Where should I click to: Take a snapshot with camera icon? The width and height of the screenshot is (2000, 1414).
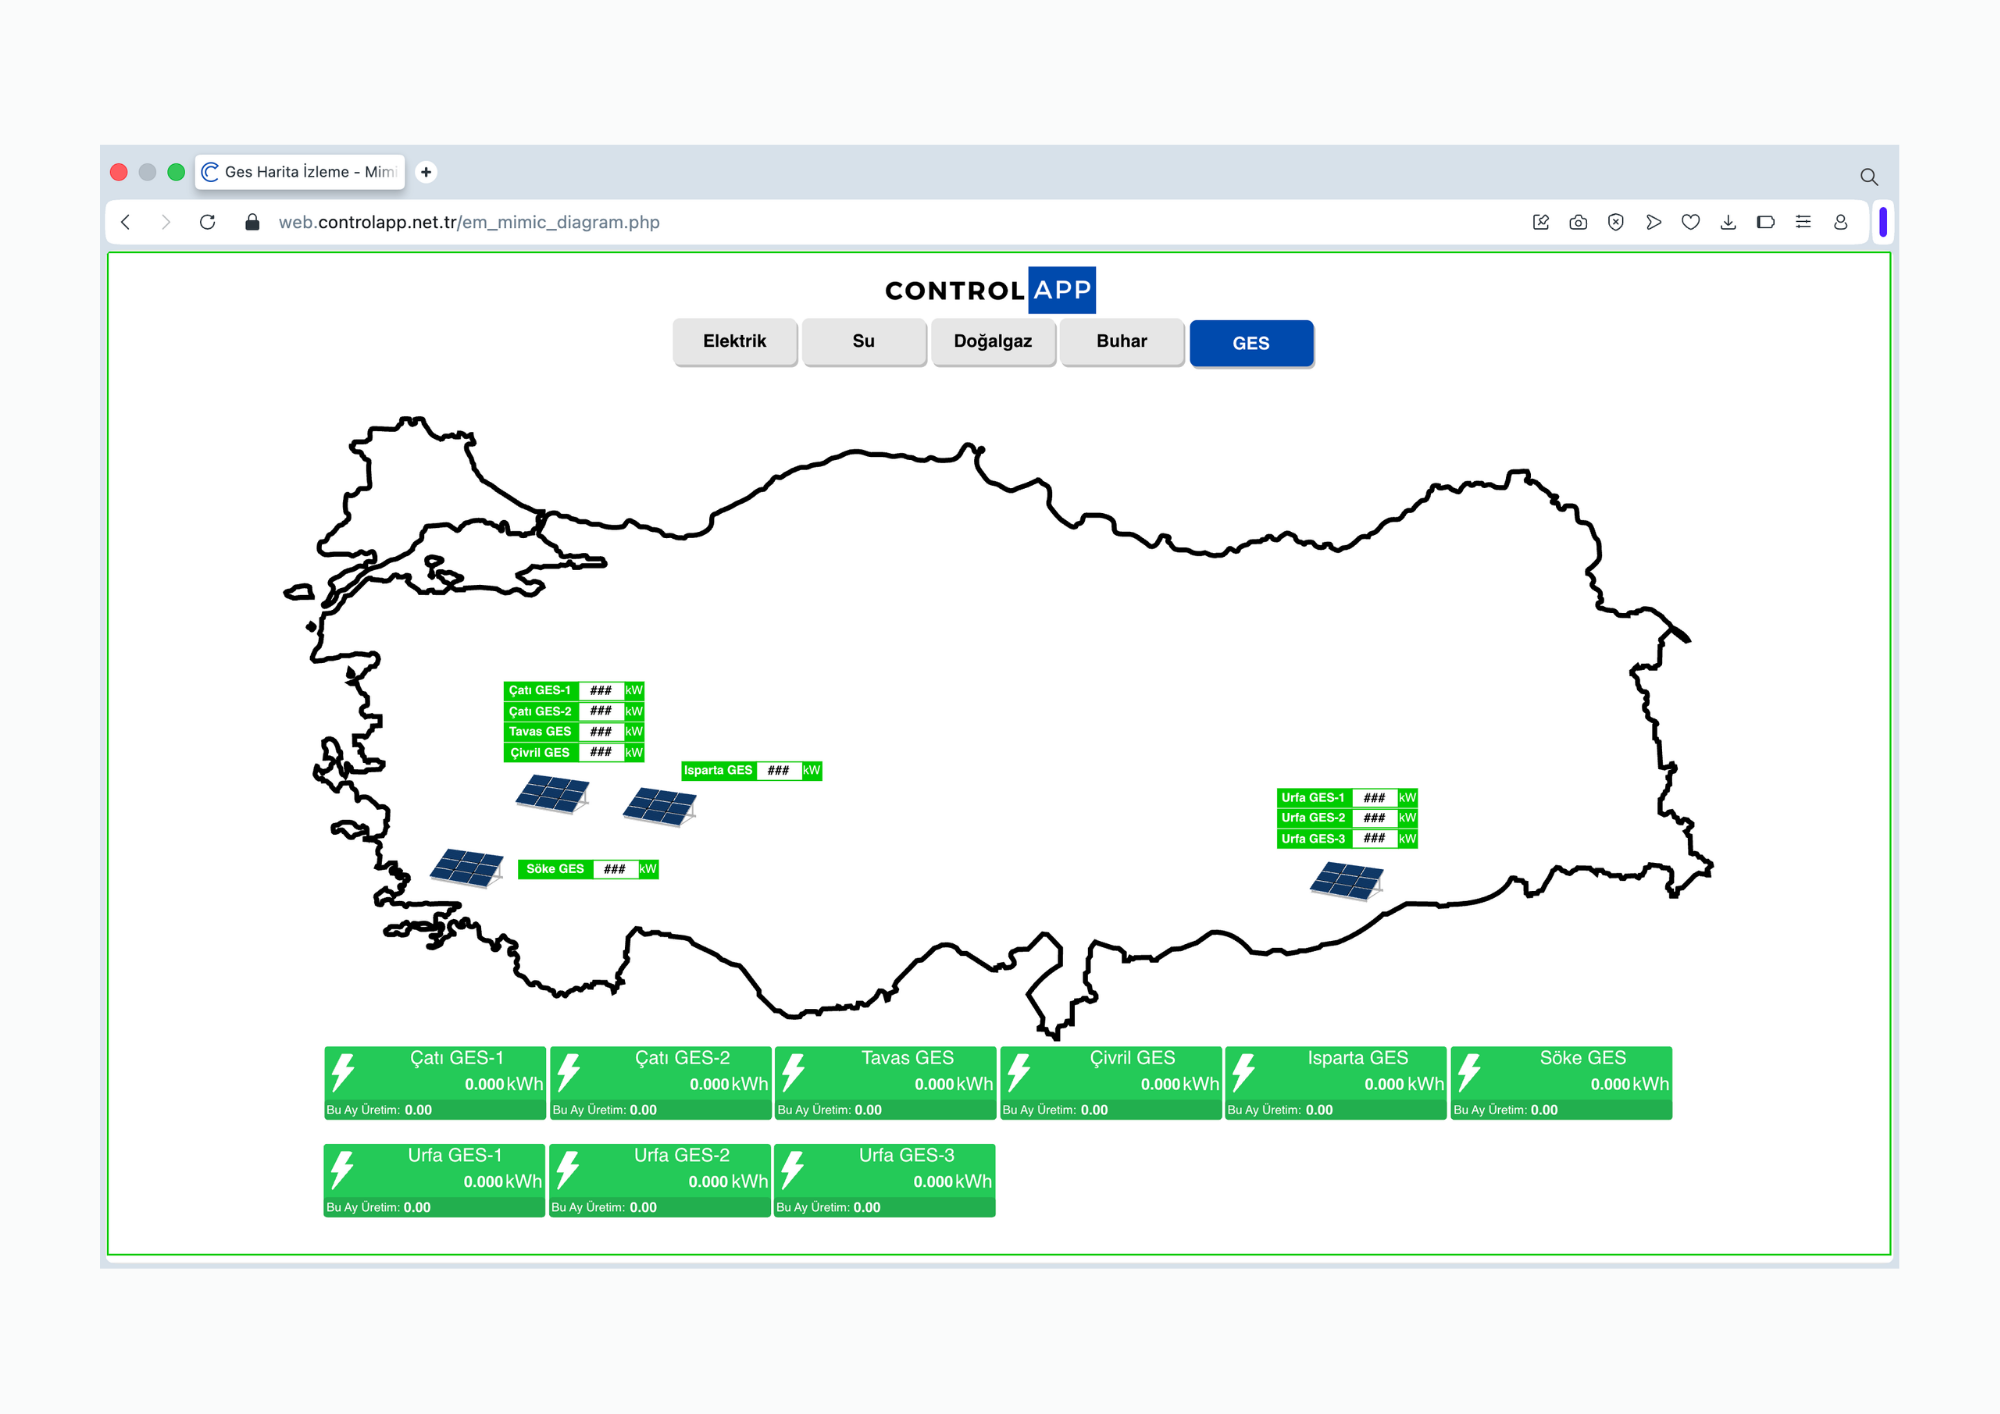[x=1578, y=222]
